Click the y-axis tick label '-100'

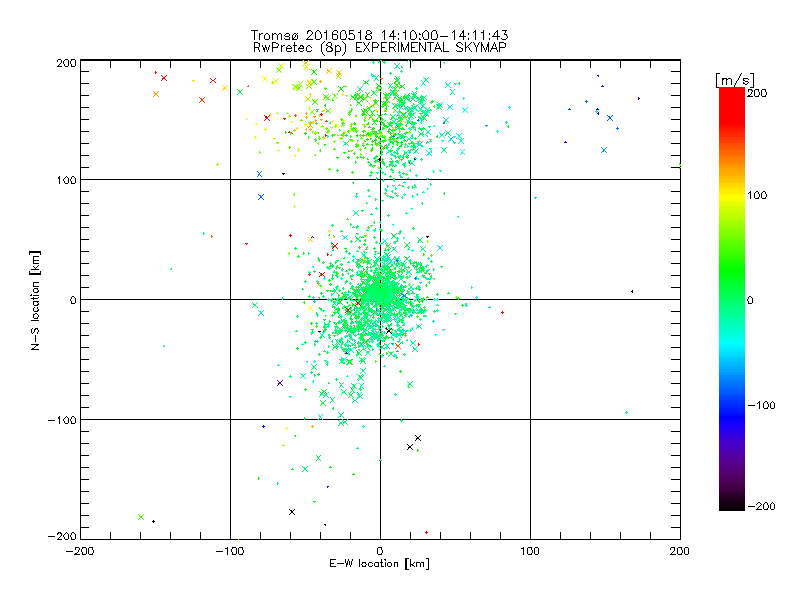pyautogui.click(x=62, y=420)
